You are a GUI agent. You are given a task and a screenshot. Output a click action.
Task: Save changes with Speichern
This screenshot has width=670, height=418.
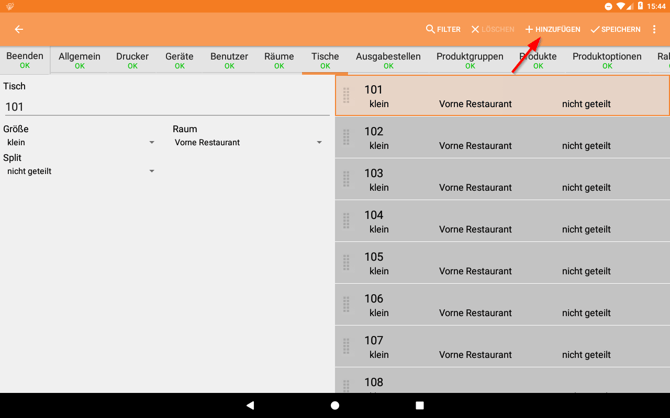pyautogui.click(x=615, y=30)
